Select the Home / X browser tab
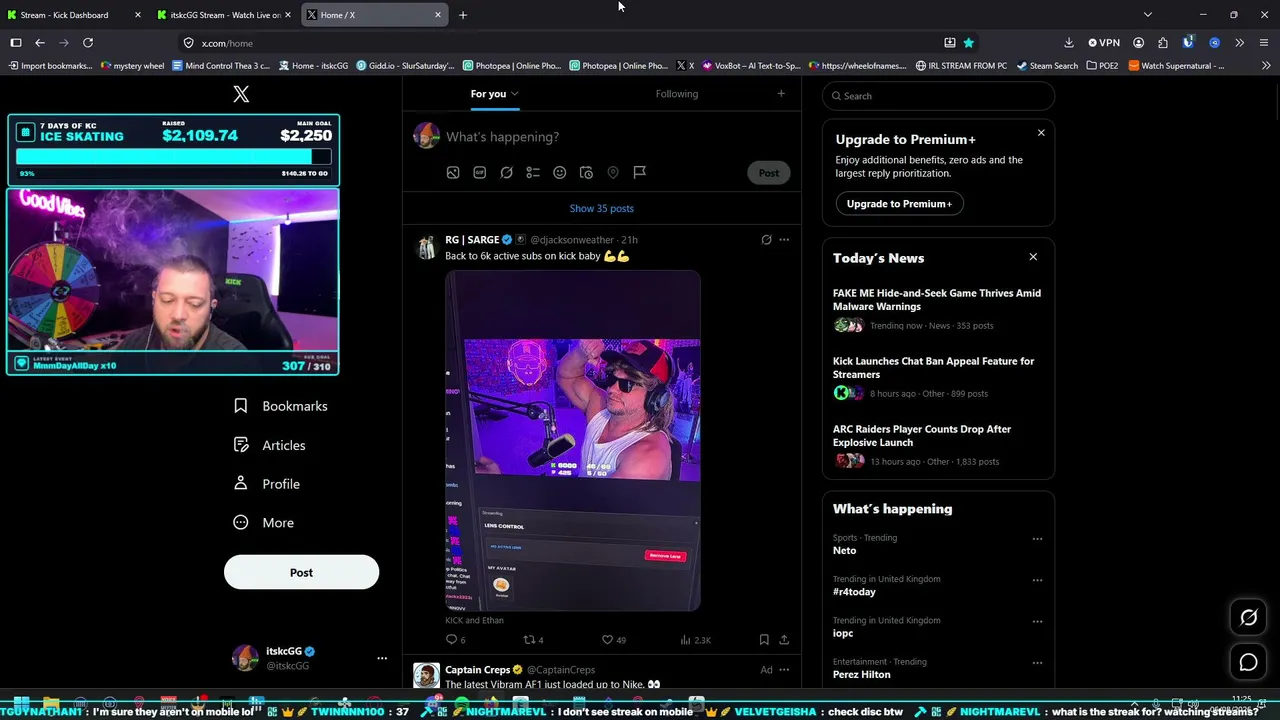1280x720 pixels. 375,15
